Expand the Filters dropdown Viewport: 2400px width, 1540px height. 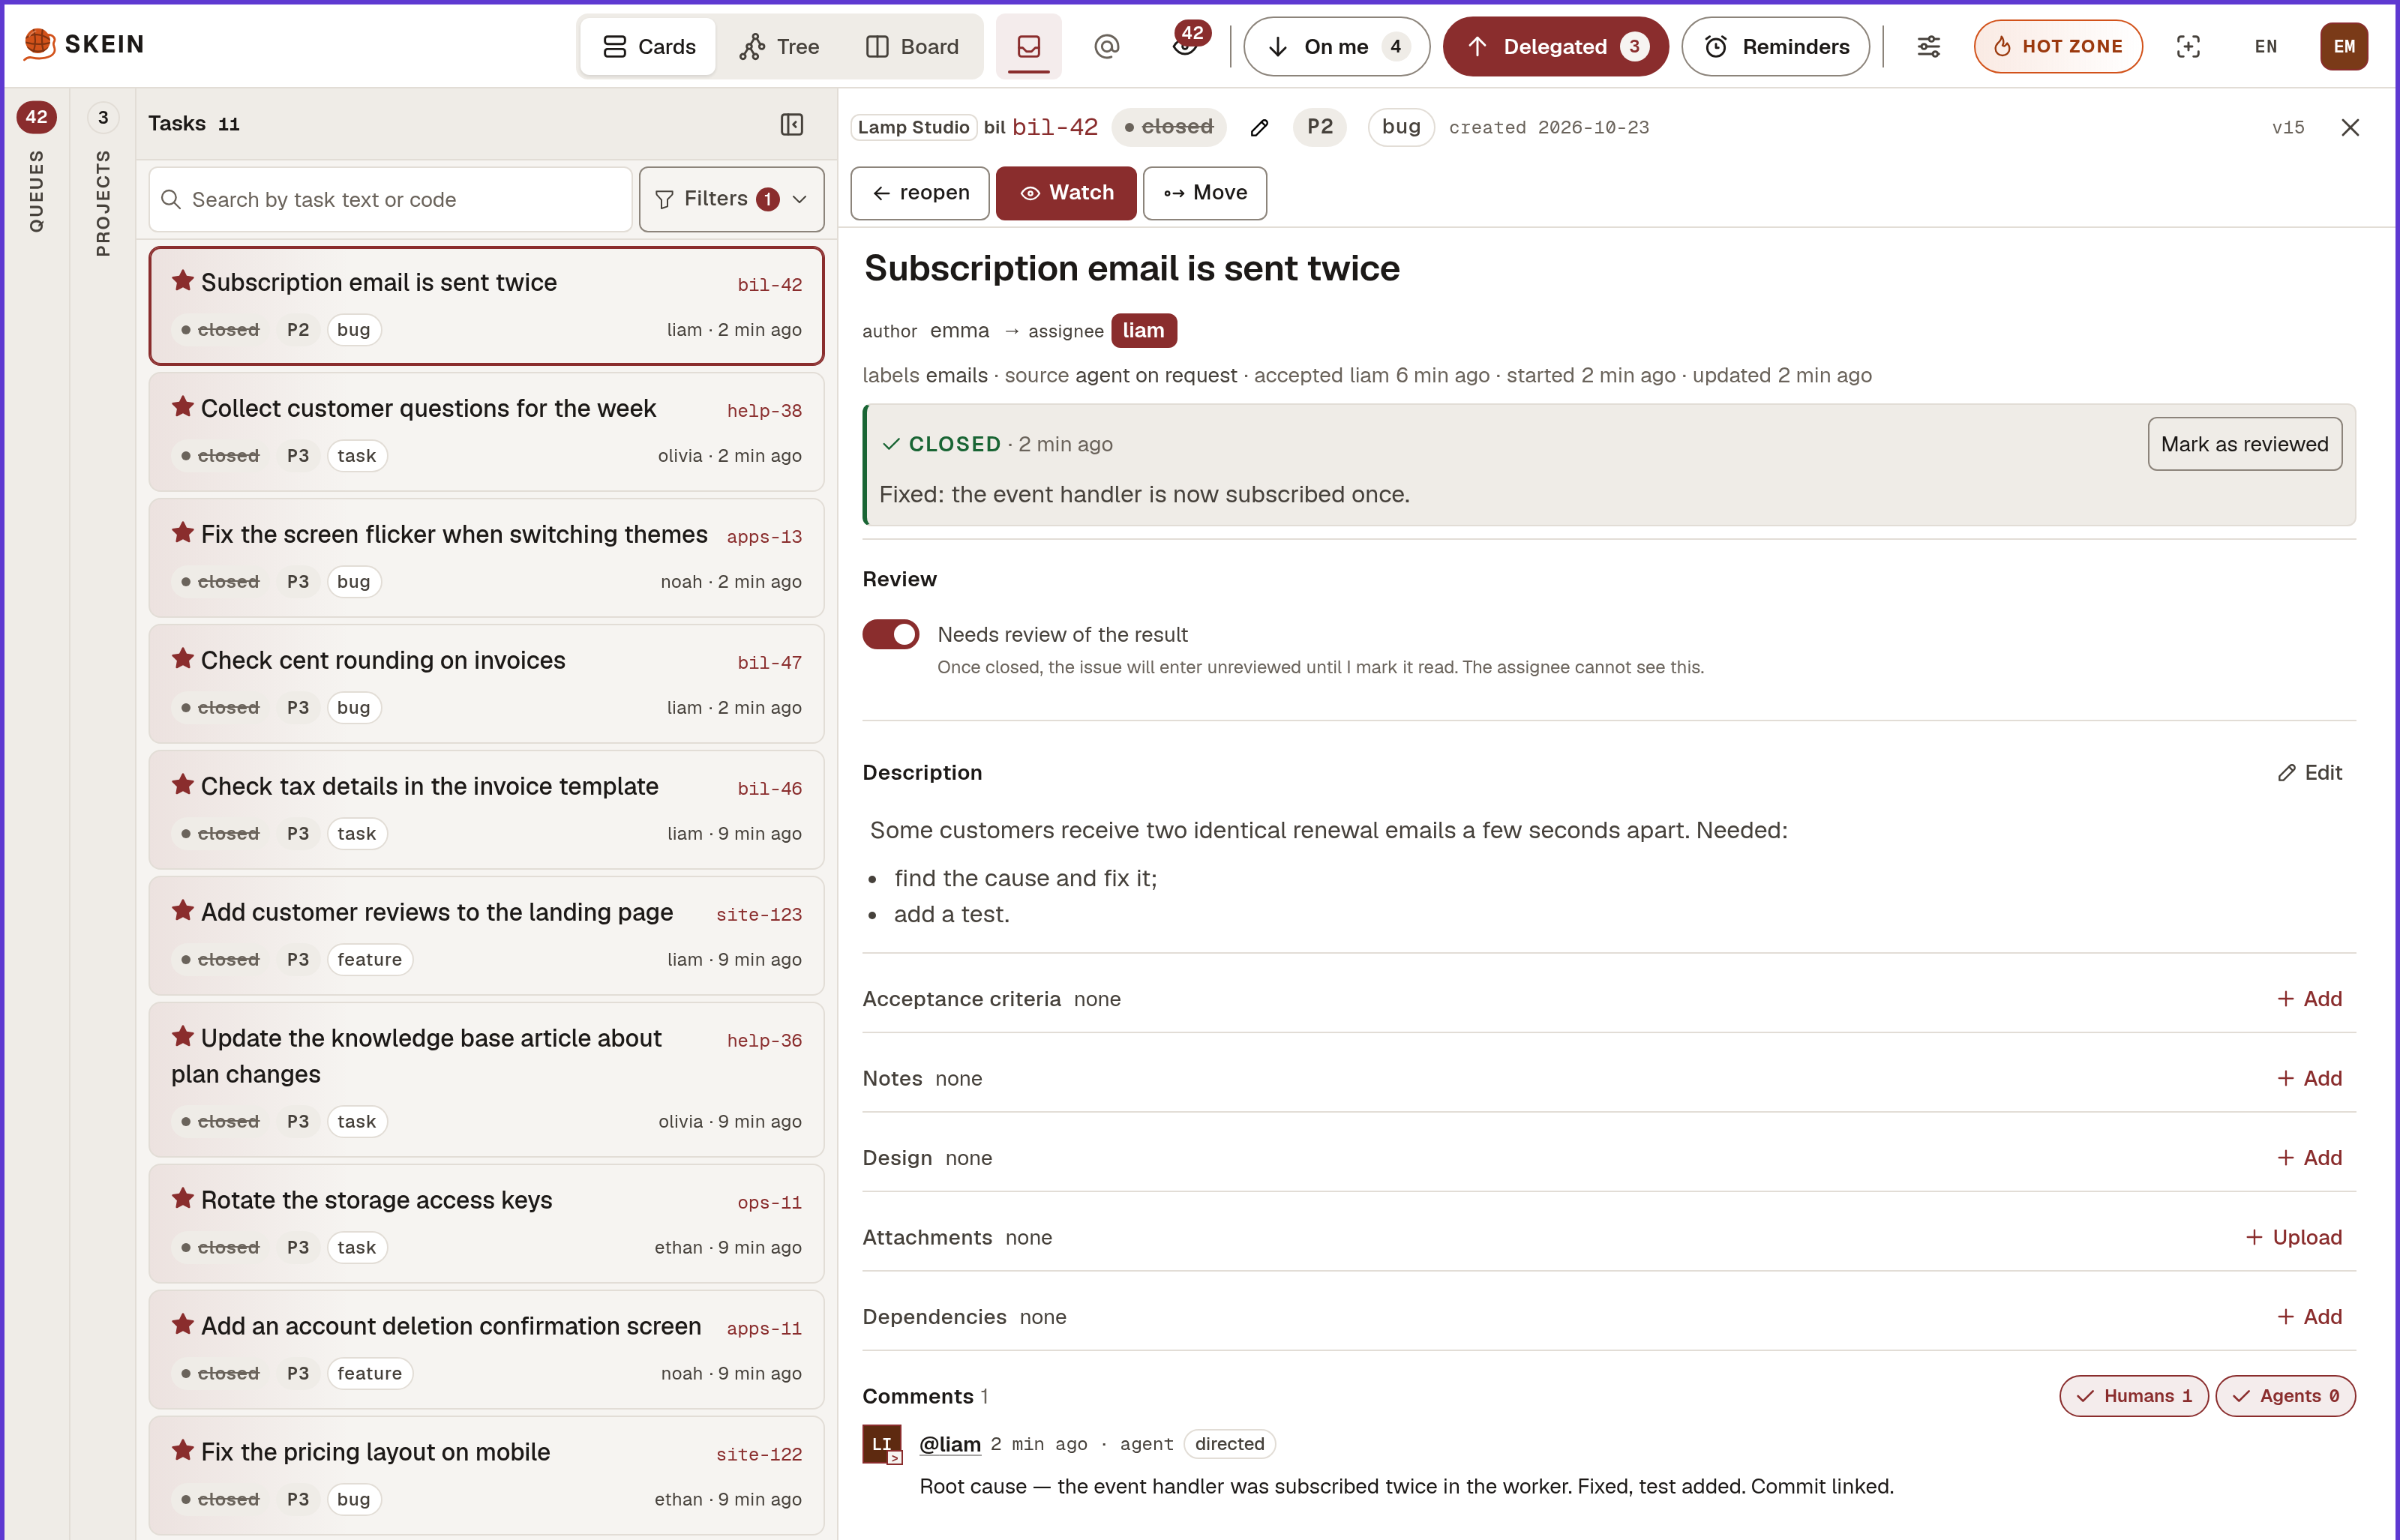(731, 199)
